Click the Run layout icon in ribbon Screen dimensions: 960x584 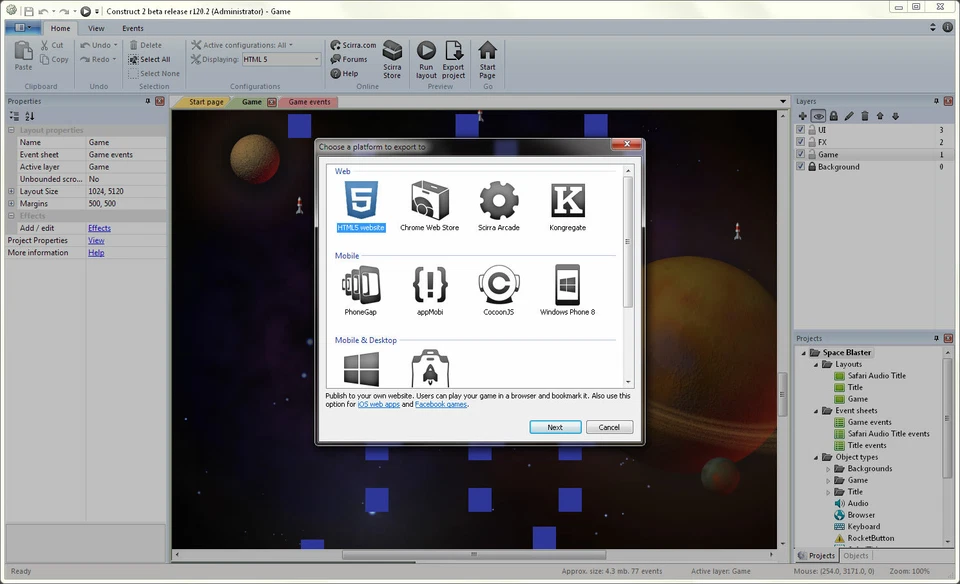[x=426, y=59]
